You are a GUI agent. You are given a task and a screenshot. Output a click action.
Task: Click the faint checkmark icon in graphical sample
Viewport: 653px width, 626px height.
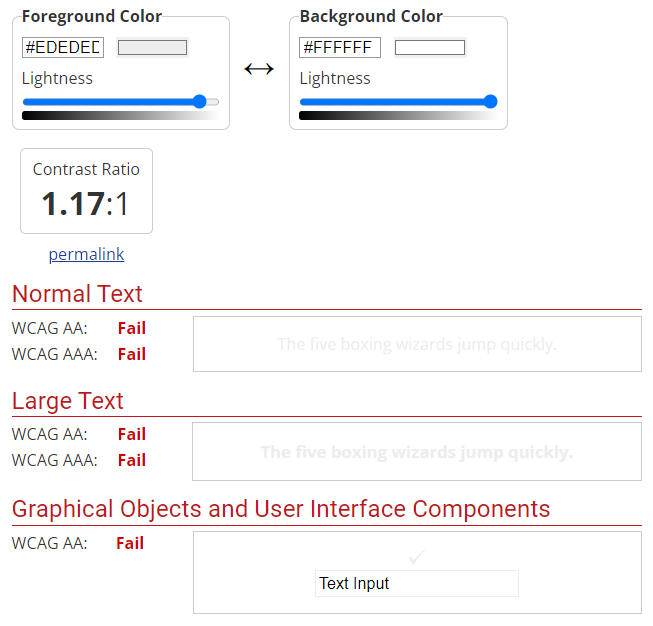tap(417, 557)
